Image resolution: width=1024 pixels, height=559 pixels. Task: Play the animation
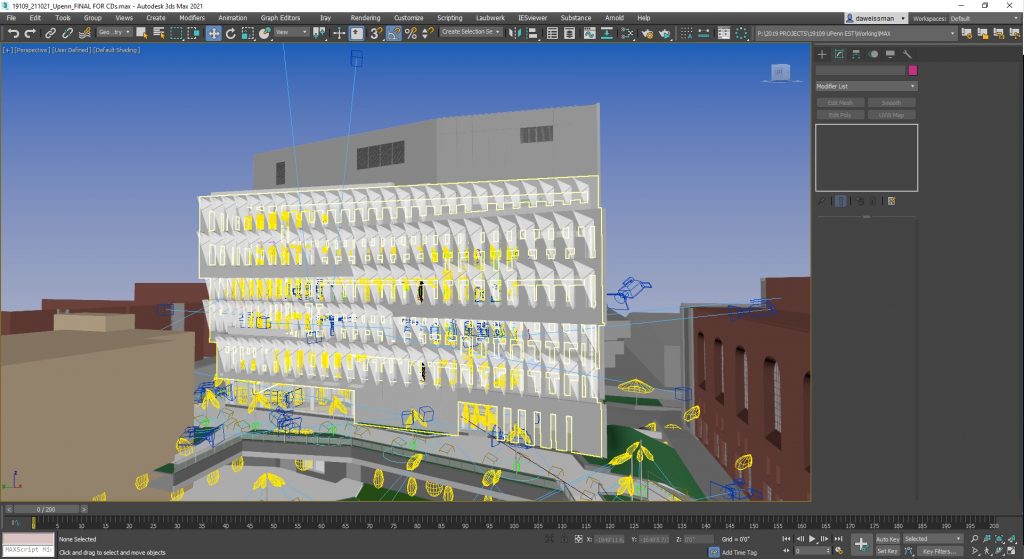[812, 539]
